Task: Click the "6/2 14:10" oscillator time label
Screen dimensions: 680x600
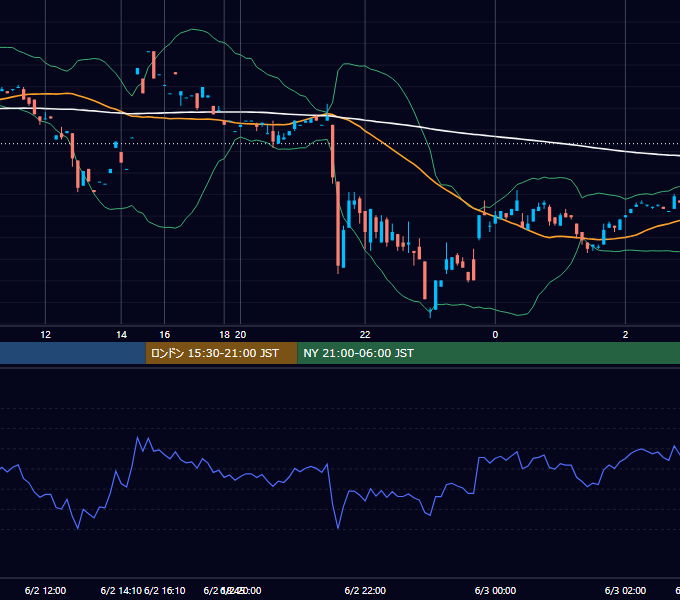Action: coord(121,590)
